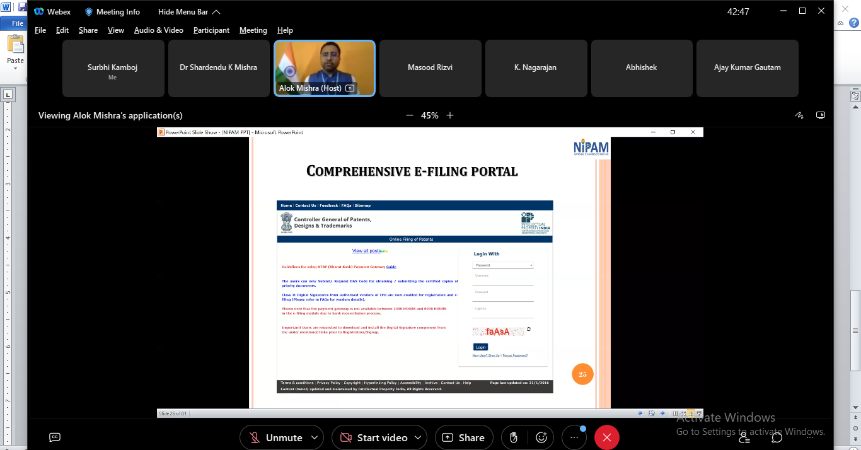This screenshot has width=861, height=450.
Task: Open the Participant menu
Action: pos(211,30)
